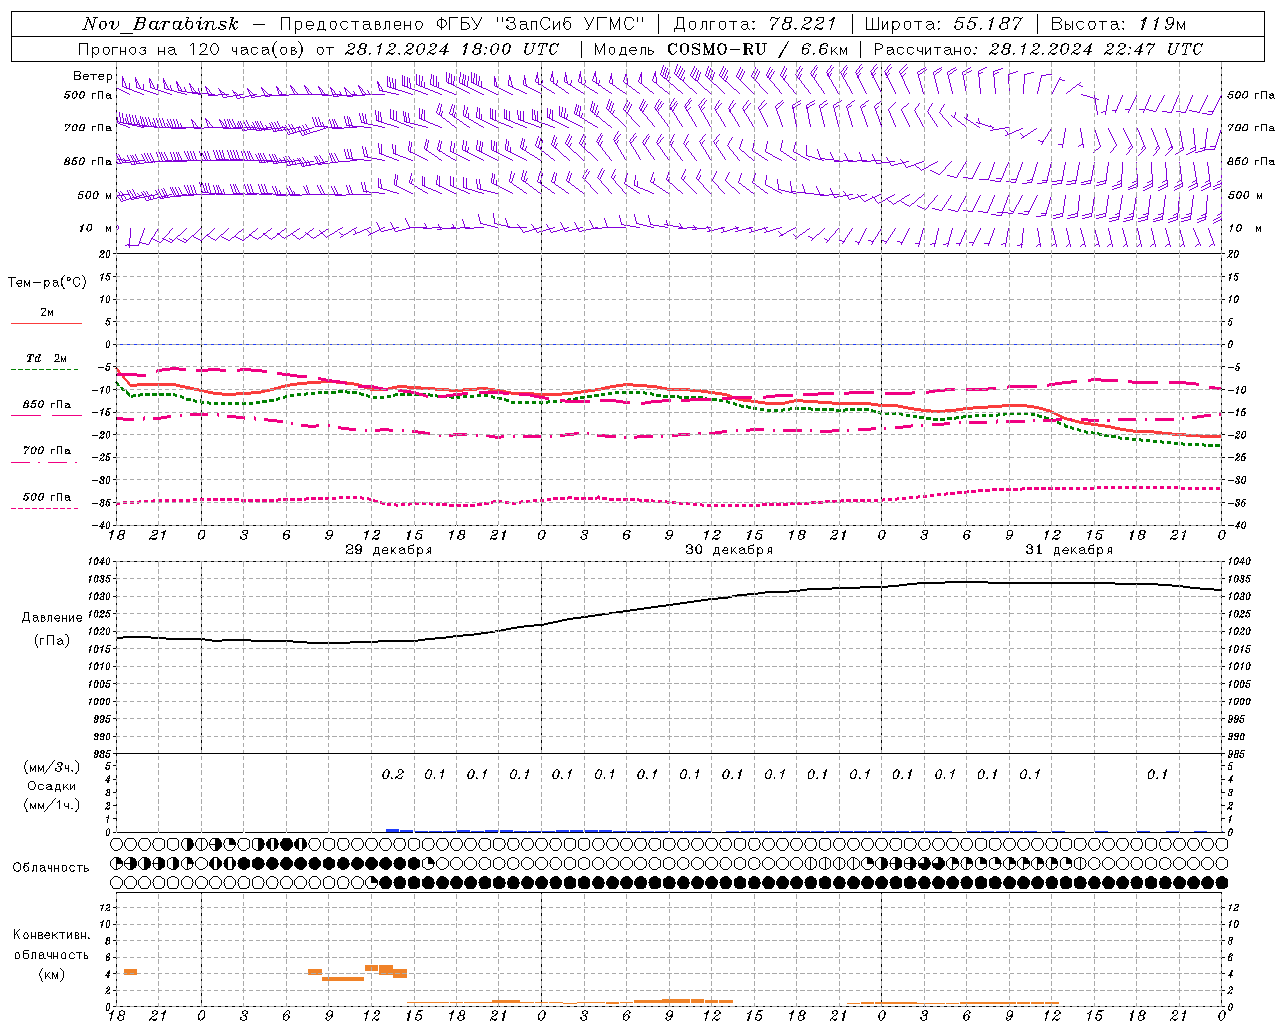The height and width of the screenshot is (1024, 1280).
Task: Click the '31 декабря' date label
Action: (1069, 550)
